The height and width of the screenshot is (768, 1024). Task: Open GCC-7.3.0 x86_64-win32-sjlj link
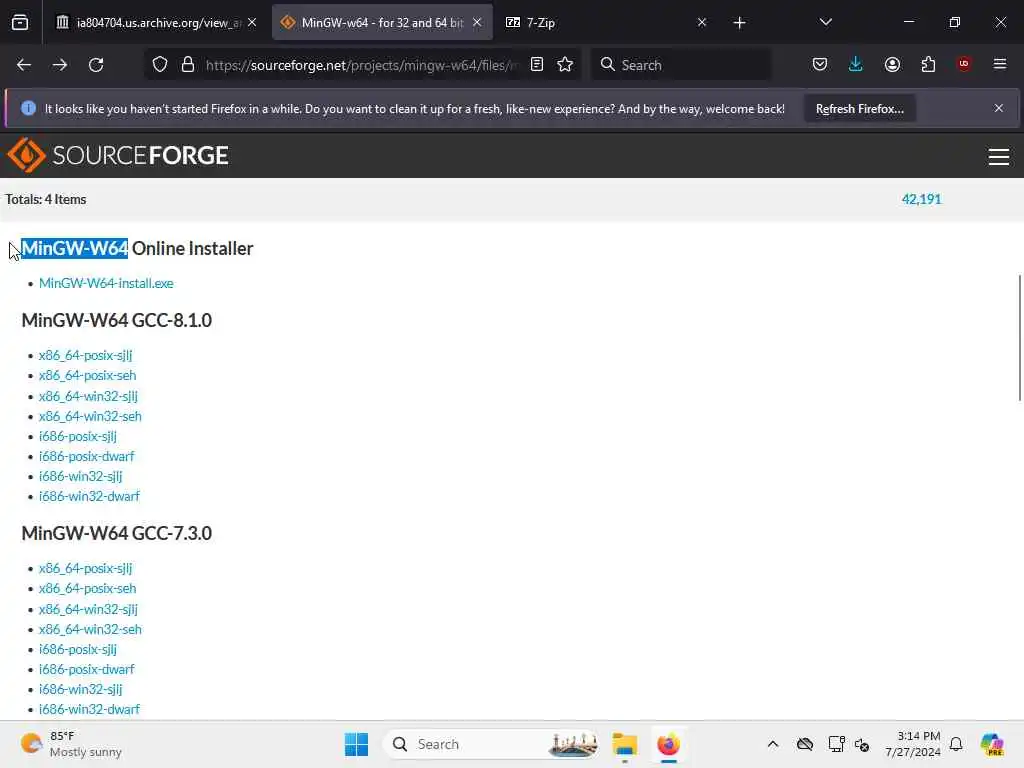click(88, 609)
